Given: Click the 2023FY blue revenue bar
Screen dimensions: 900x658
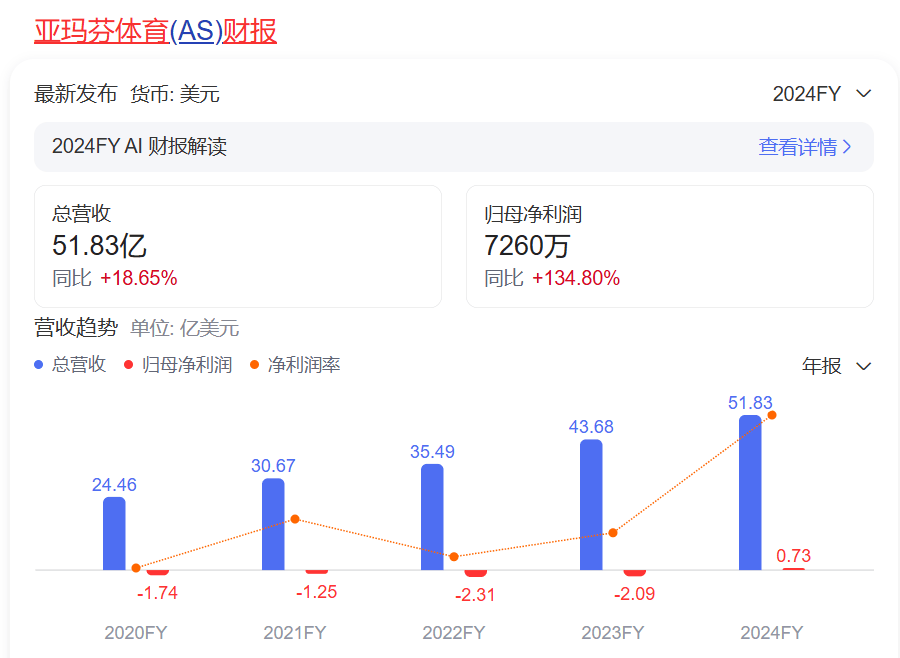Looking at the screenshot, I should 591,505.
